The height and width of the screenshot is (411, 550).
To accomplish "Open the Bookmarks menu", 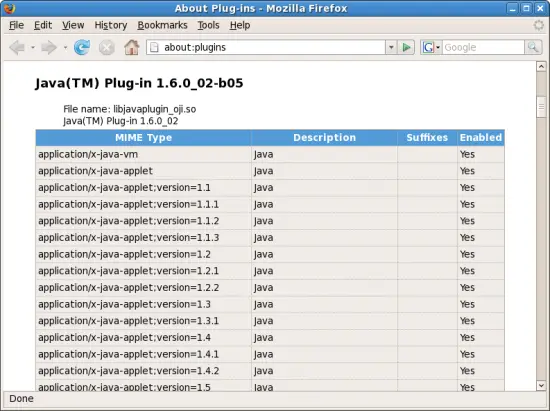I will (x=162, y=25).
